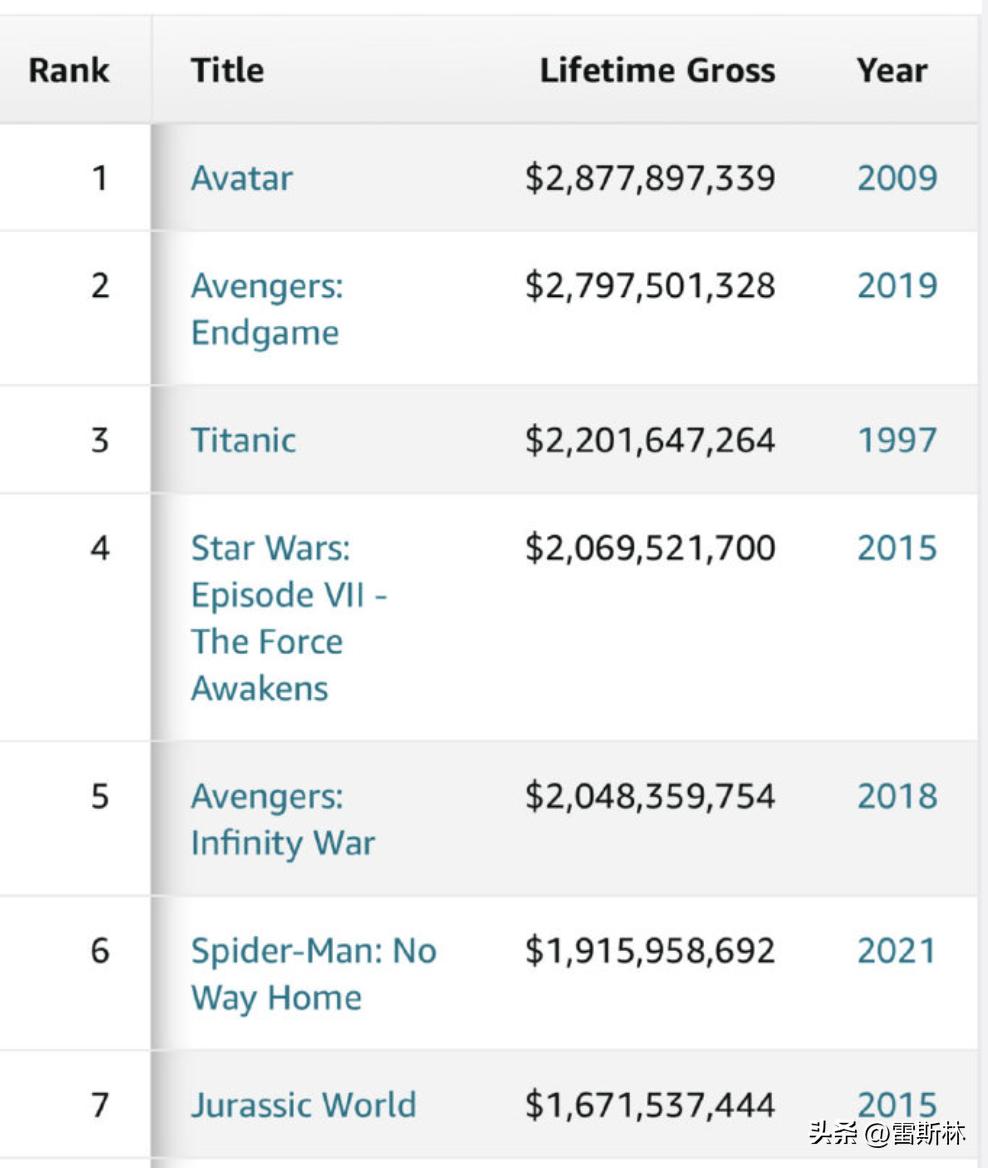Sort by Lifetime Gross column header
Screen dimensions: 988x1168
657,70
